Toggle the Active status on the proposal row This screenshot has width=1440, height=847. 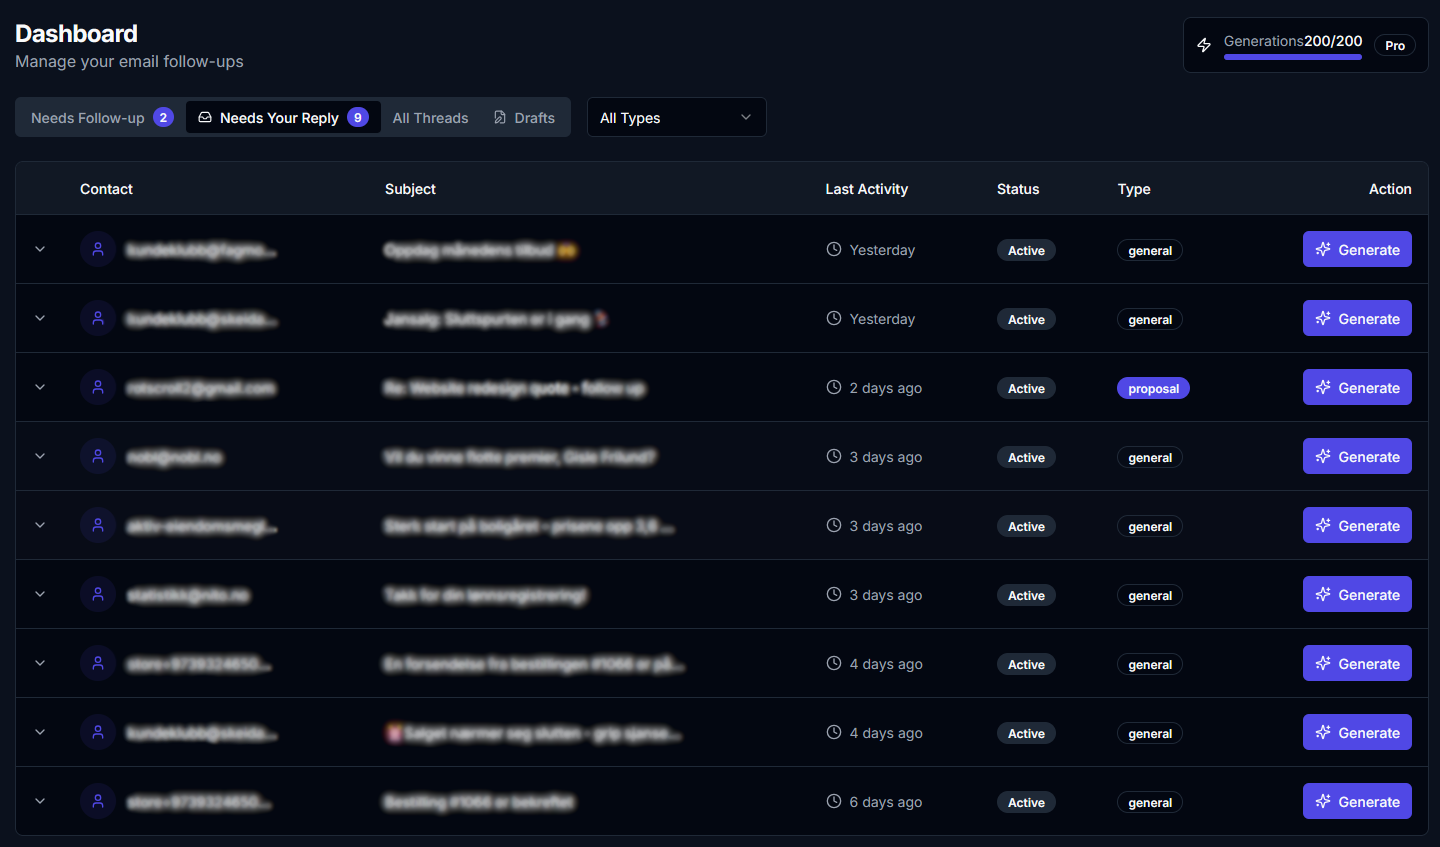click(x=1026, y=388)
